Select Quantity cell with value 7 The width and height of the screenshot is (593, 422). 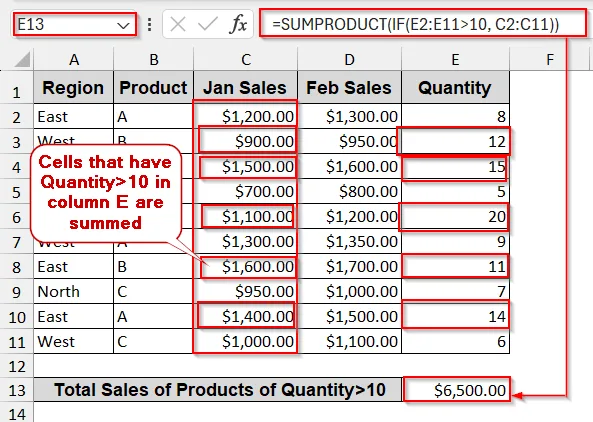click(x=455, y=292)
